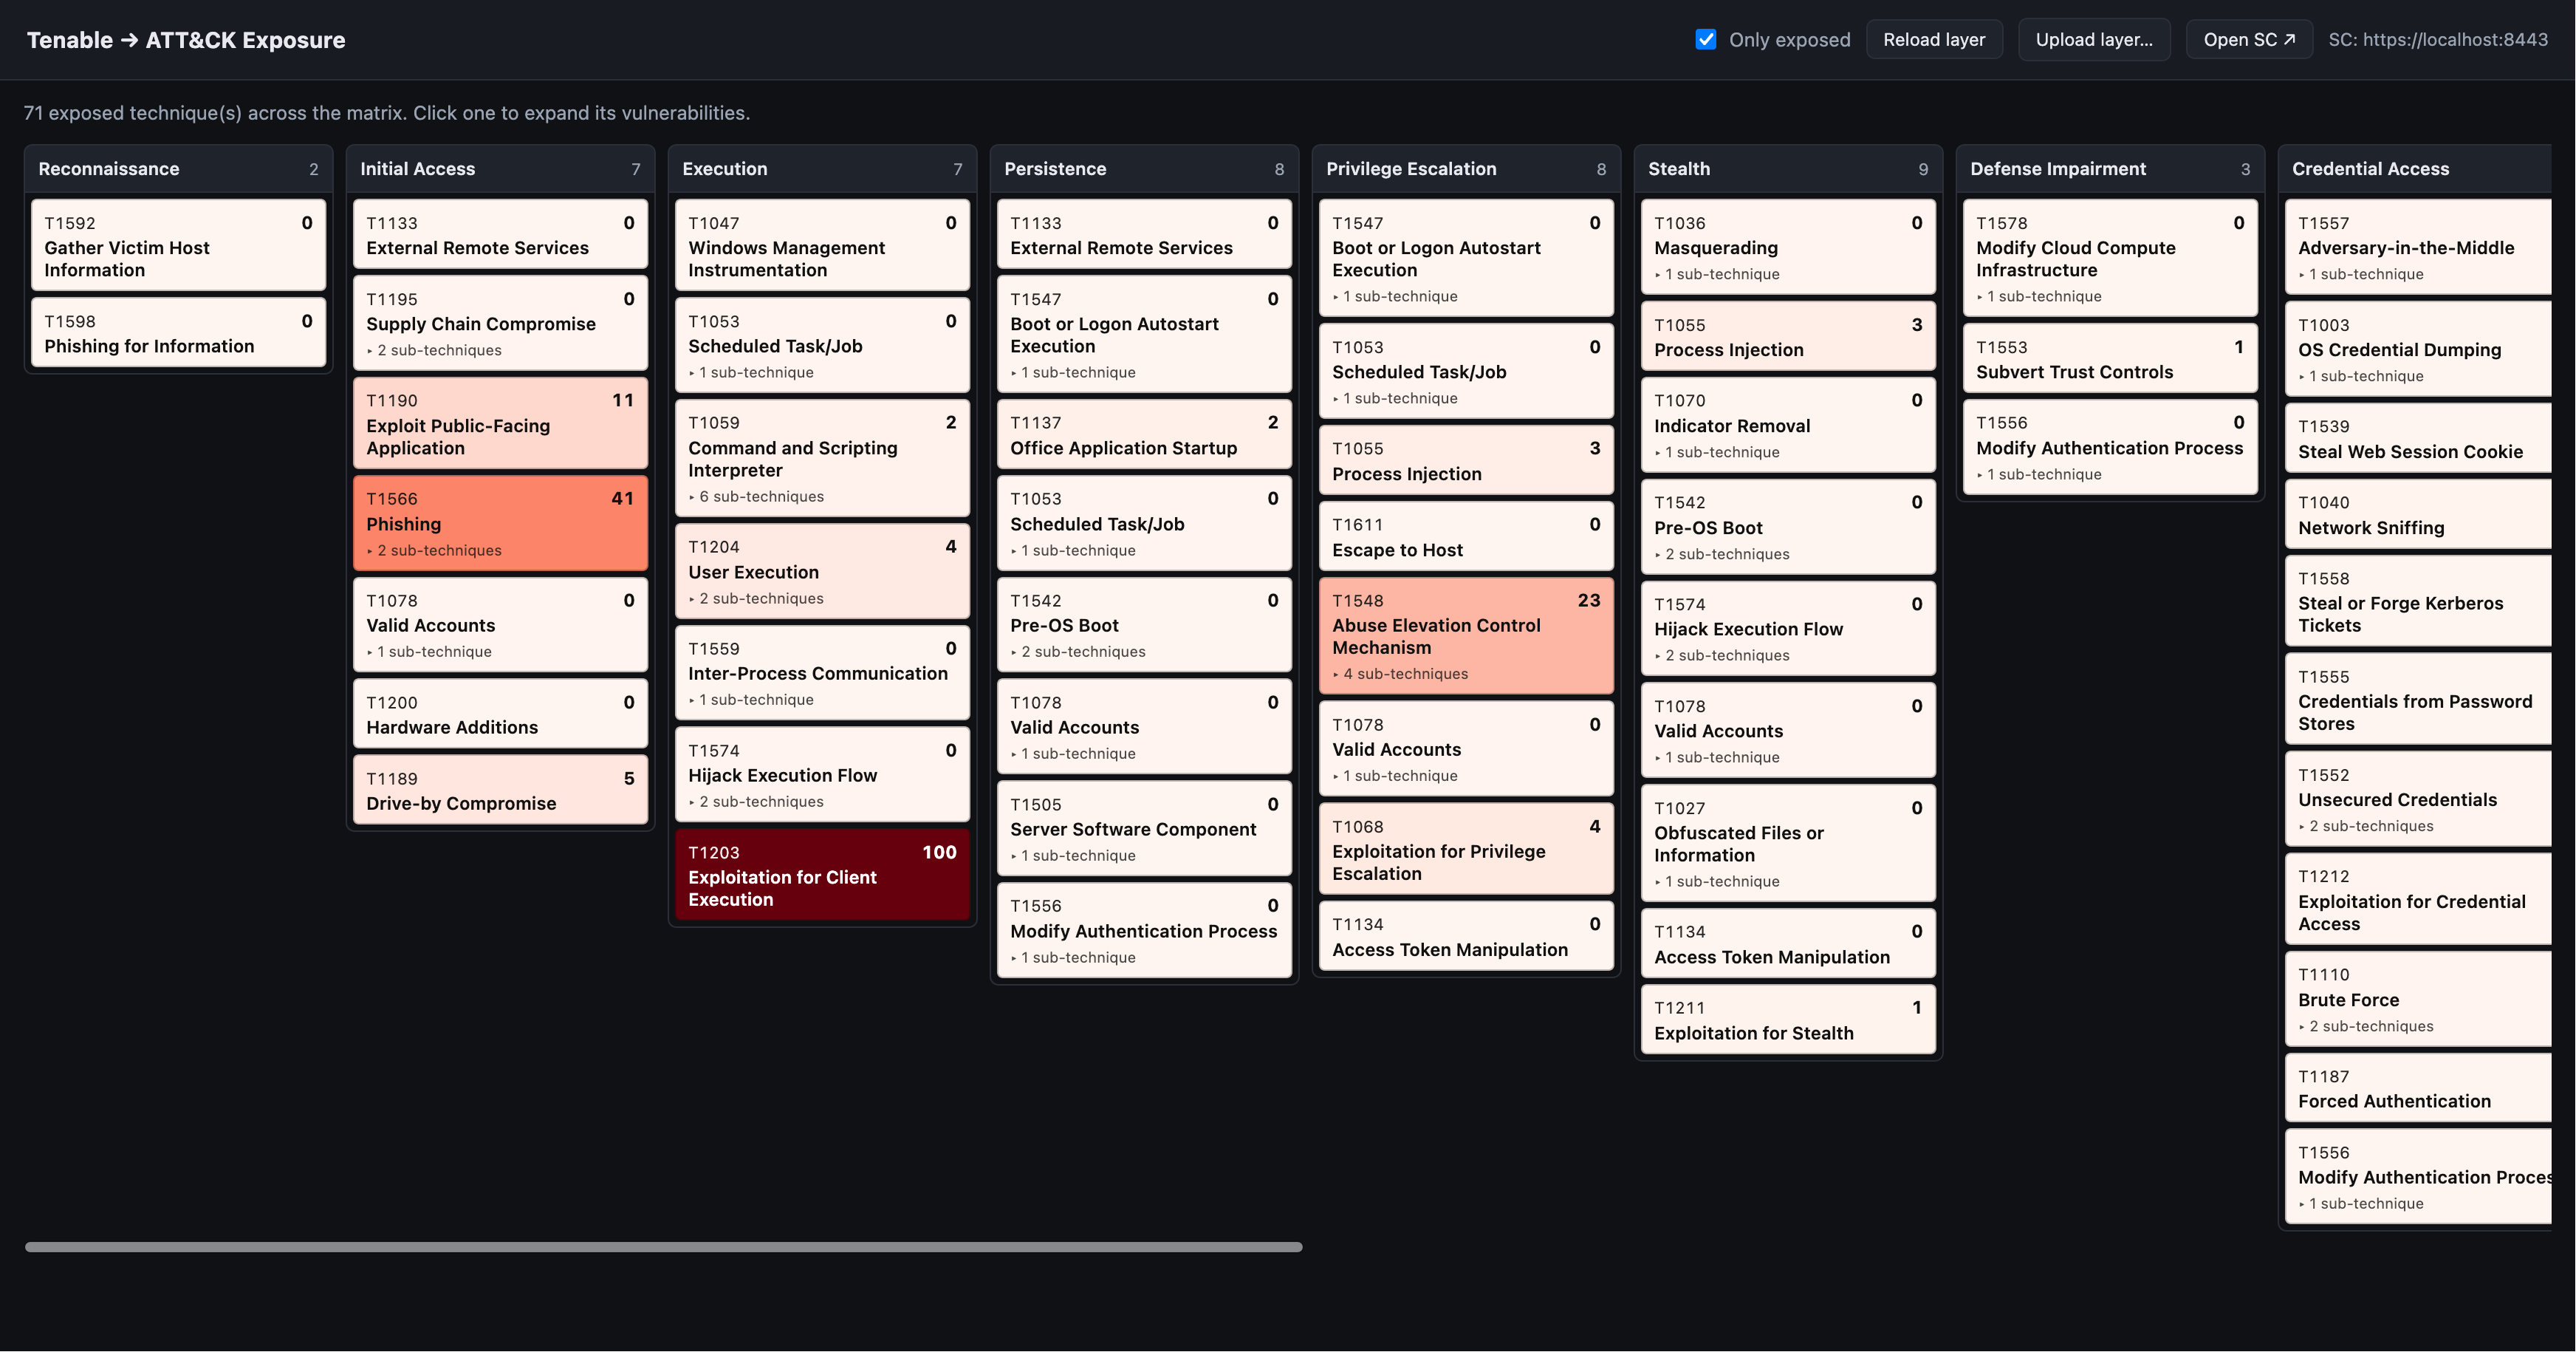Select T1133 External Remote Services in Initial Access
Screen dimensions: 2576x1352
point(500,234)
